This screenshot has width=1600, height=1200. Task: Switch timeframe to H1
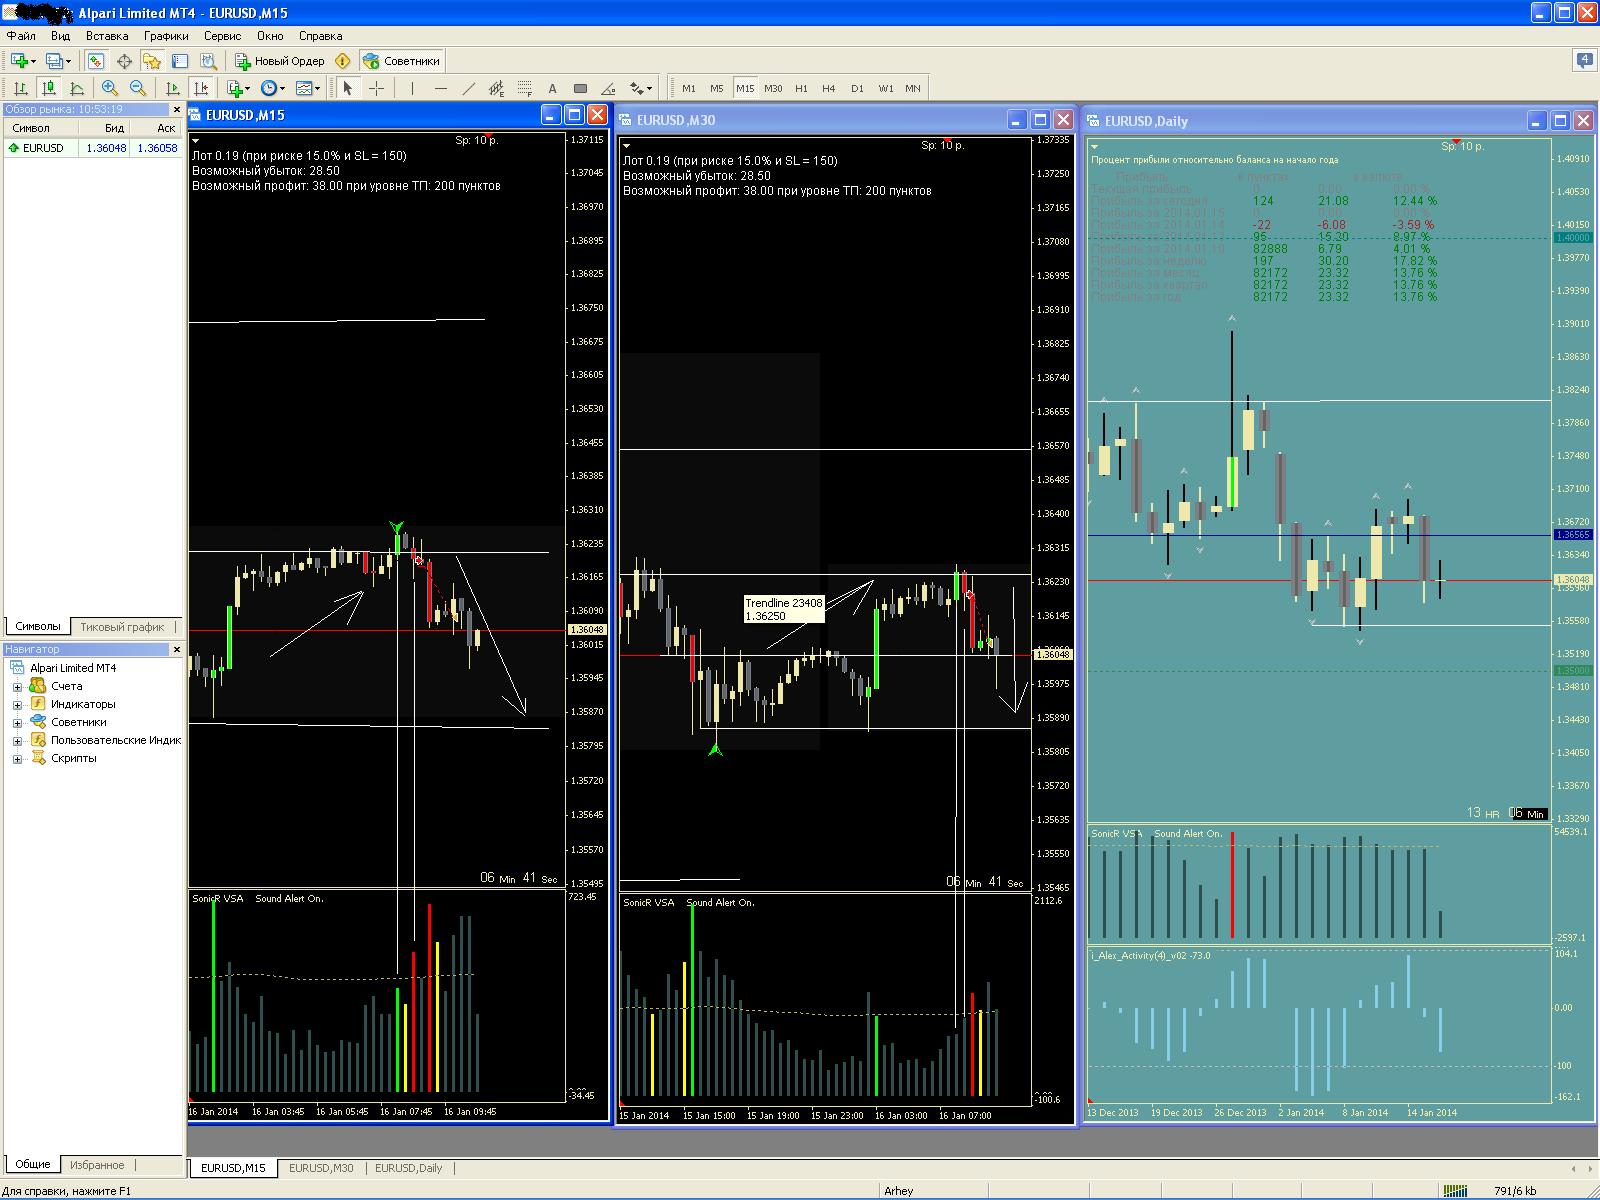point(801,88)
